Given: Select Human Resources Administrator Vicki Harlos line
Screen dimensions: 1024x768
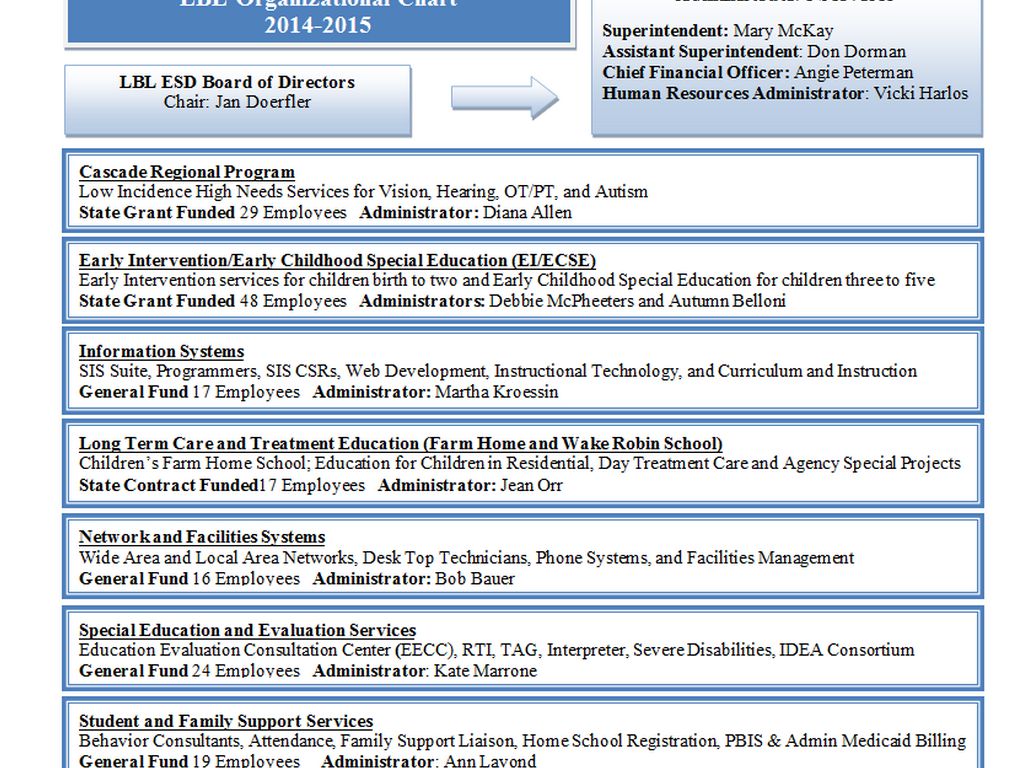Looking at the screenshot, I should point(785,93).
